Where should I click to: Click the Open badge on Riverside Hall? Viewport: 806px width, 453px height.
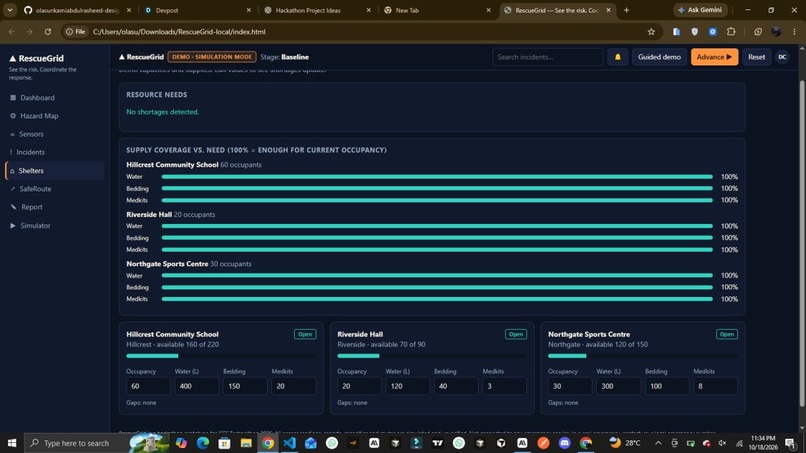[x=516, y=334]
